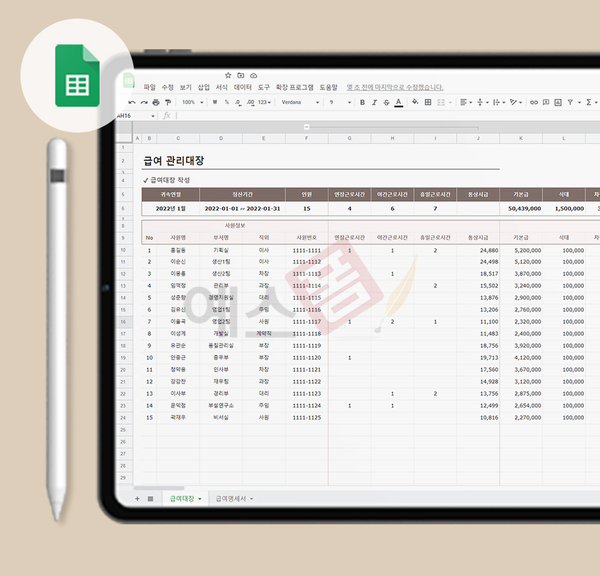This screenshot has width=600, height=576.
Task: Open the 보기 menu
Action: click(186, 87)
